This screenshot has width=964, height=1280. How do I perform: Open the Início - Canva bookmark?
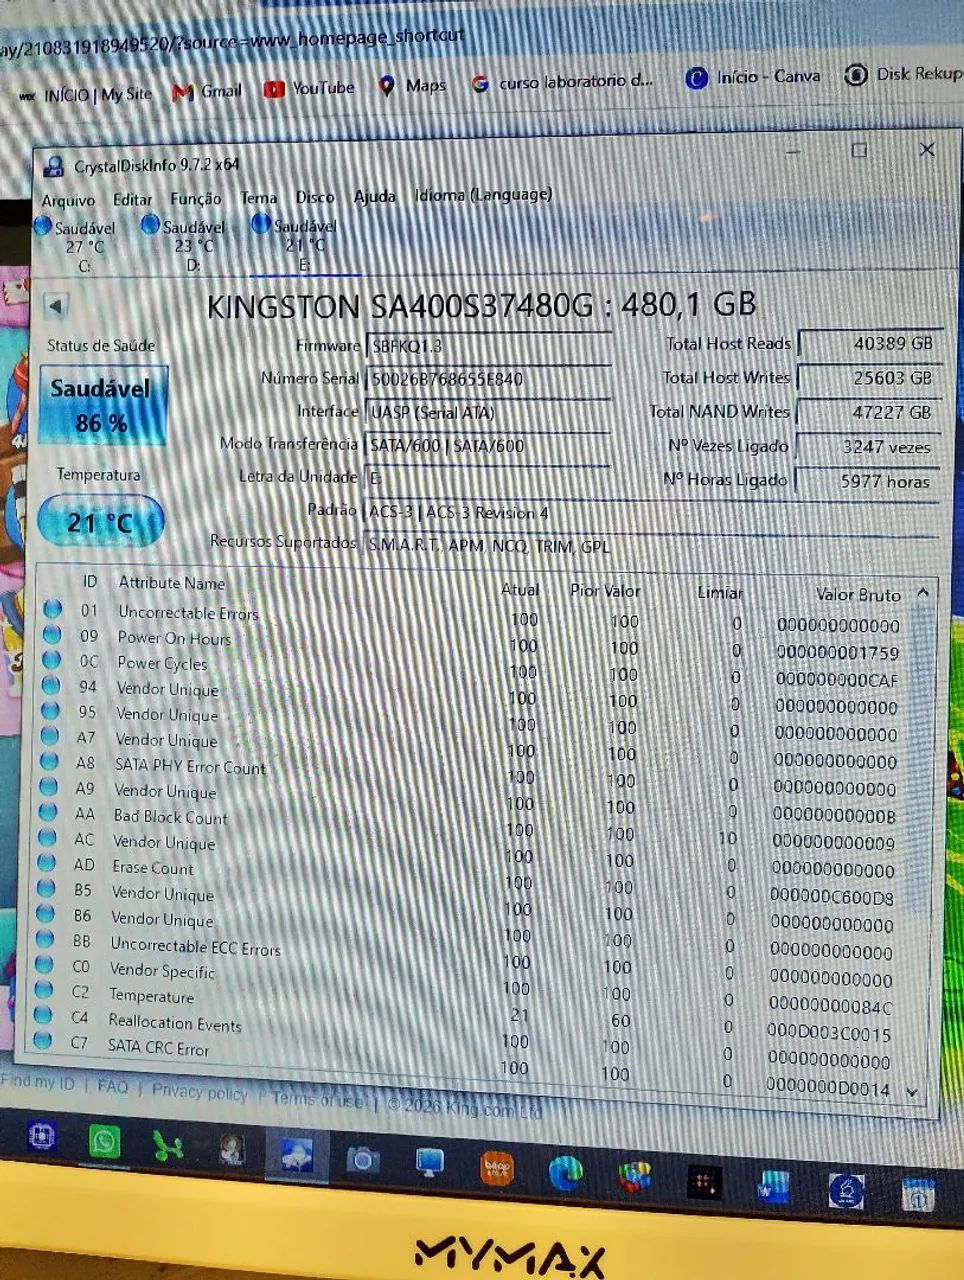click(754, 77)
